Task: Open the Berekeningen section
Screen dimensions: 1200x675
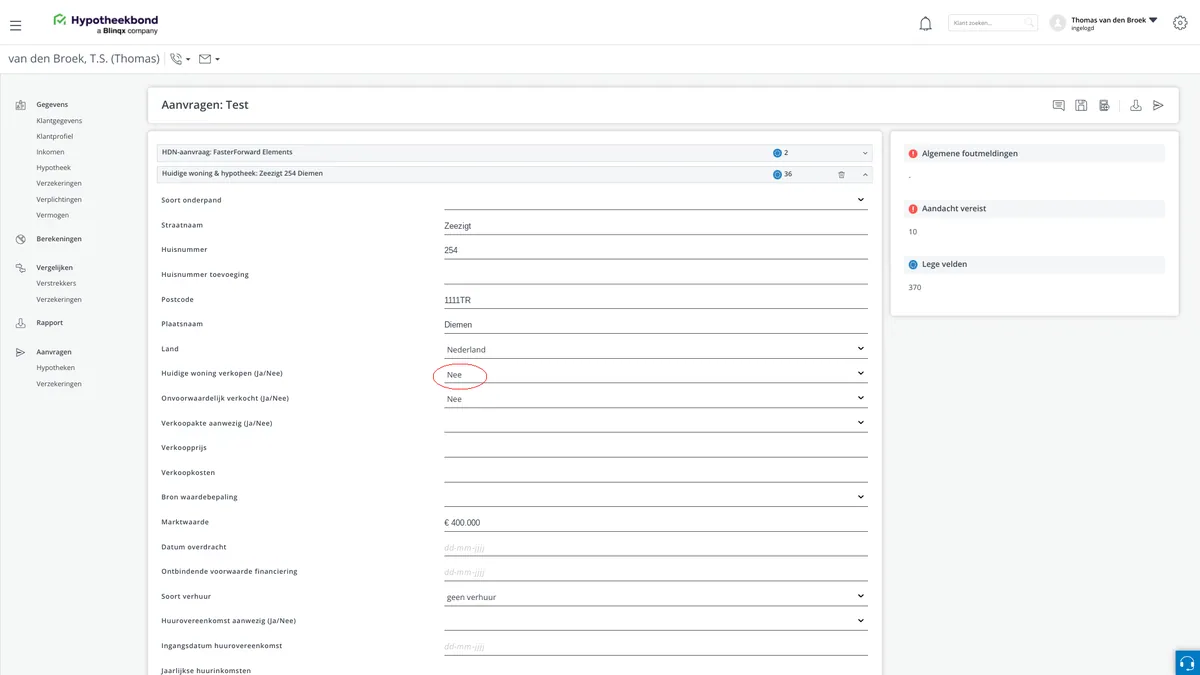Action: [59, 239]
